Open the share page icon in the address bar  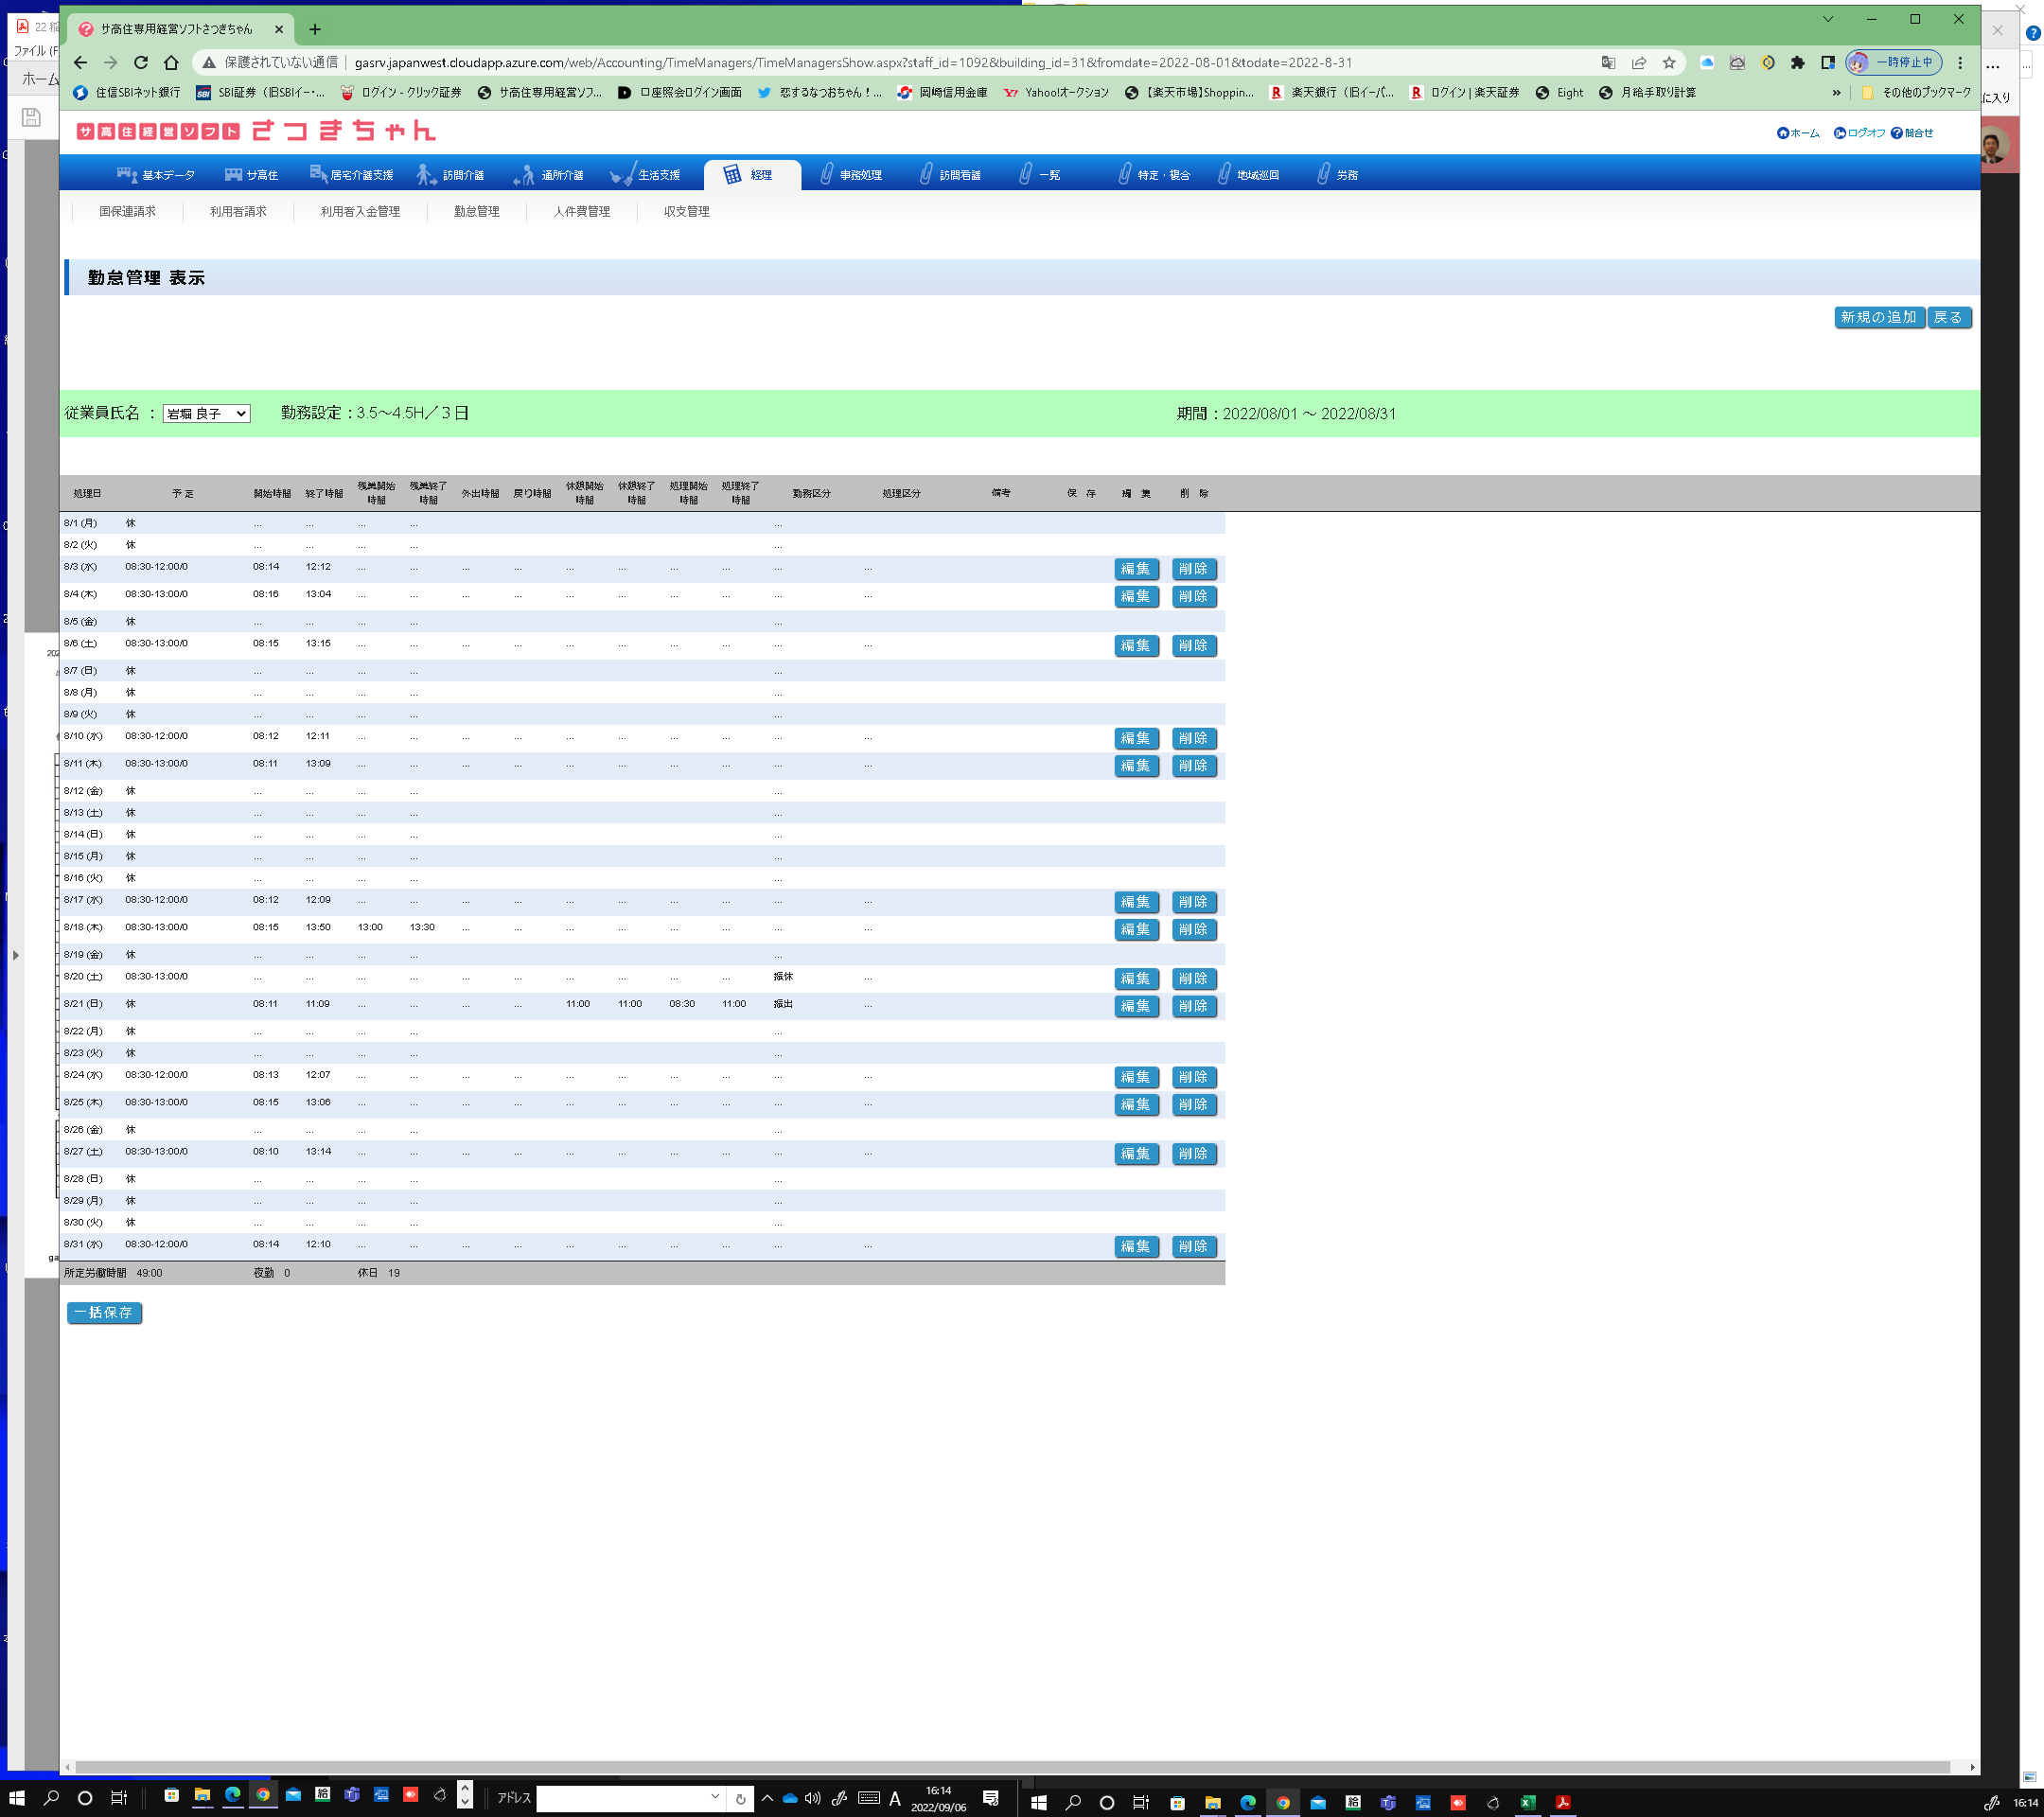[1639, 62]
